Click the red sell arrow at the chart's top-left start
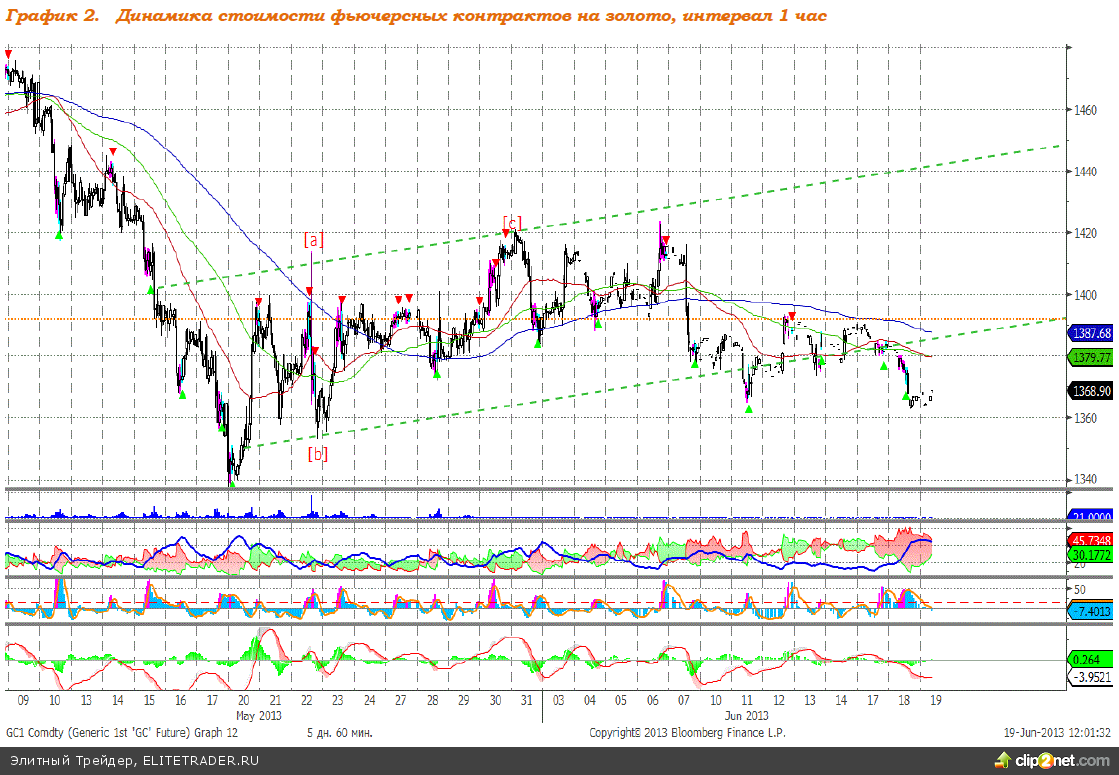Viewport: 1119px width, 775px height. (8, 53)
